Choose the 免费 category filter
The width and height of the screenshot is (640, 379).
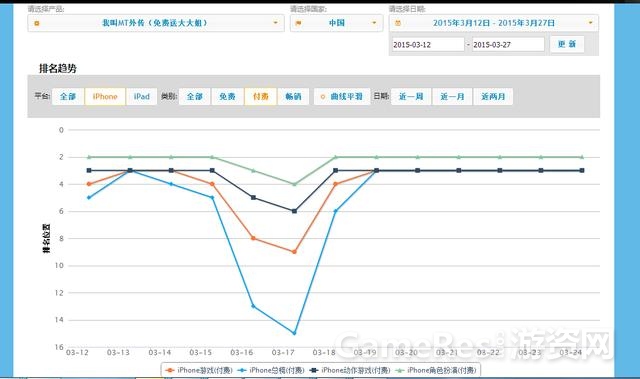(227, 97)
